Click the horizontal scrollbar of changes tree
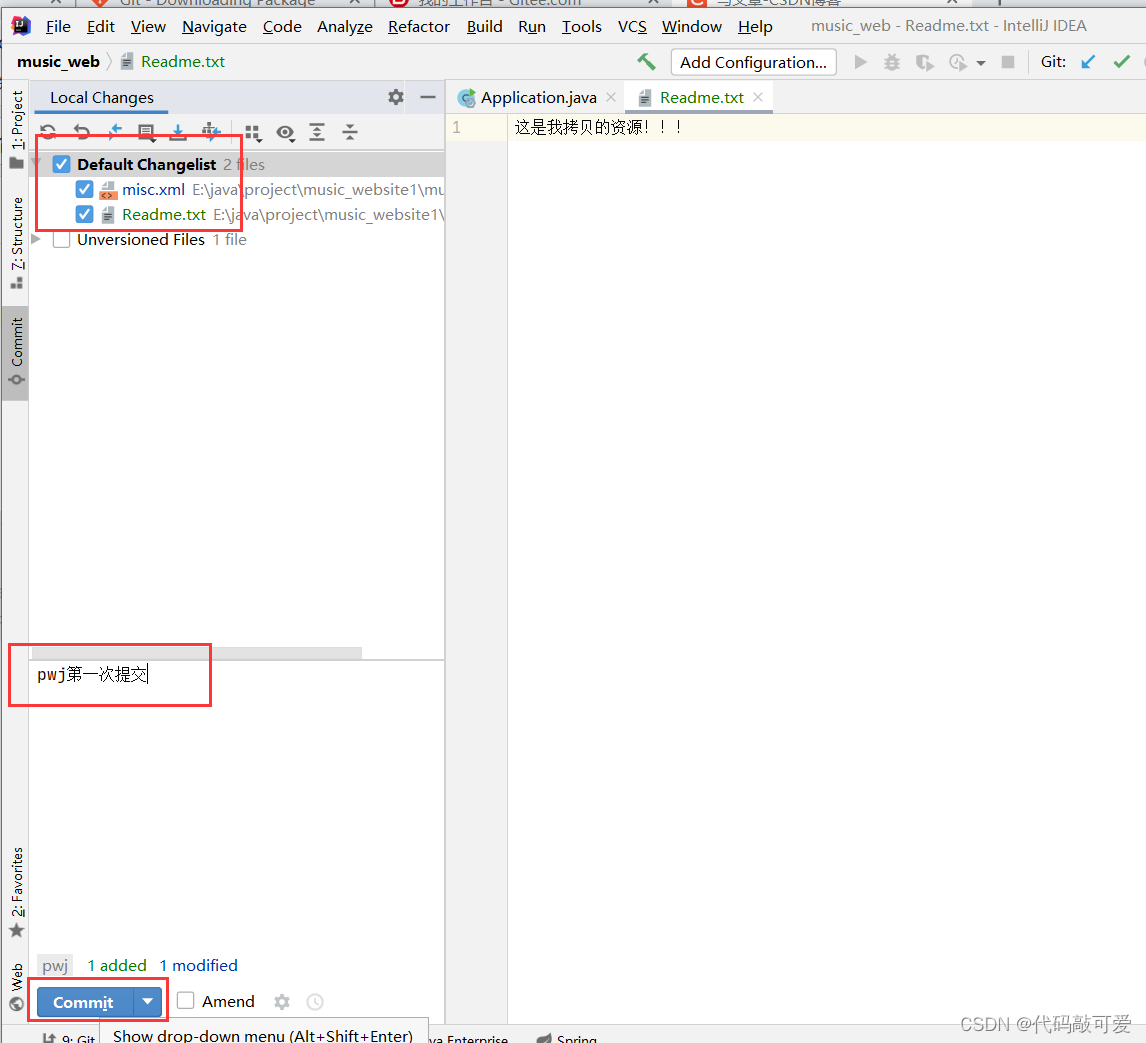 click(197, 653)
